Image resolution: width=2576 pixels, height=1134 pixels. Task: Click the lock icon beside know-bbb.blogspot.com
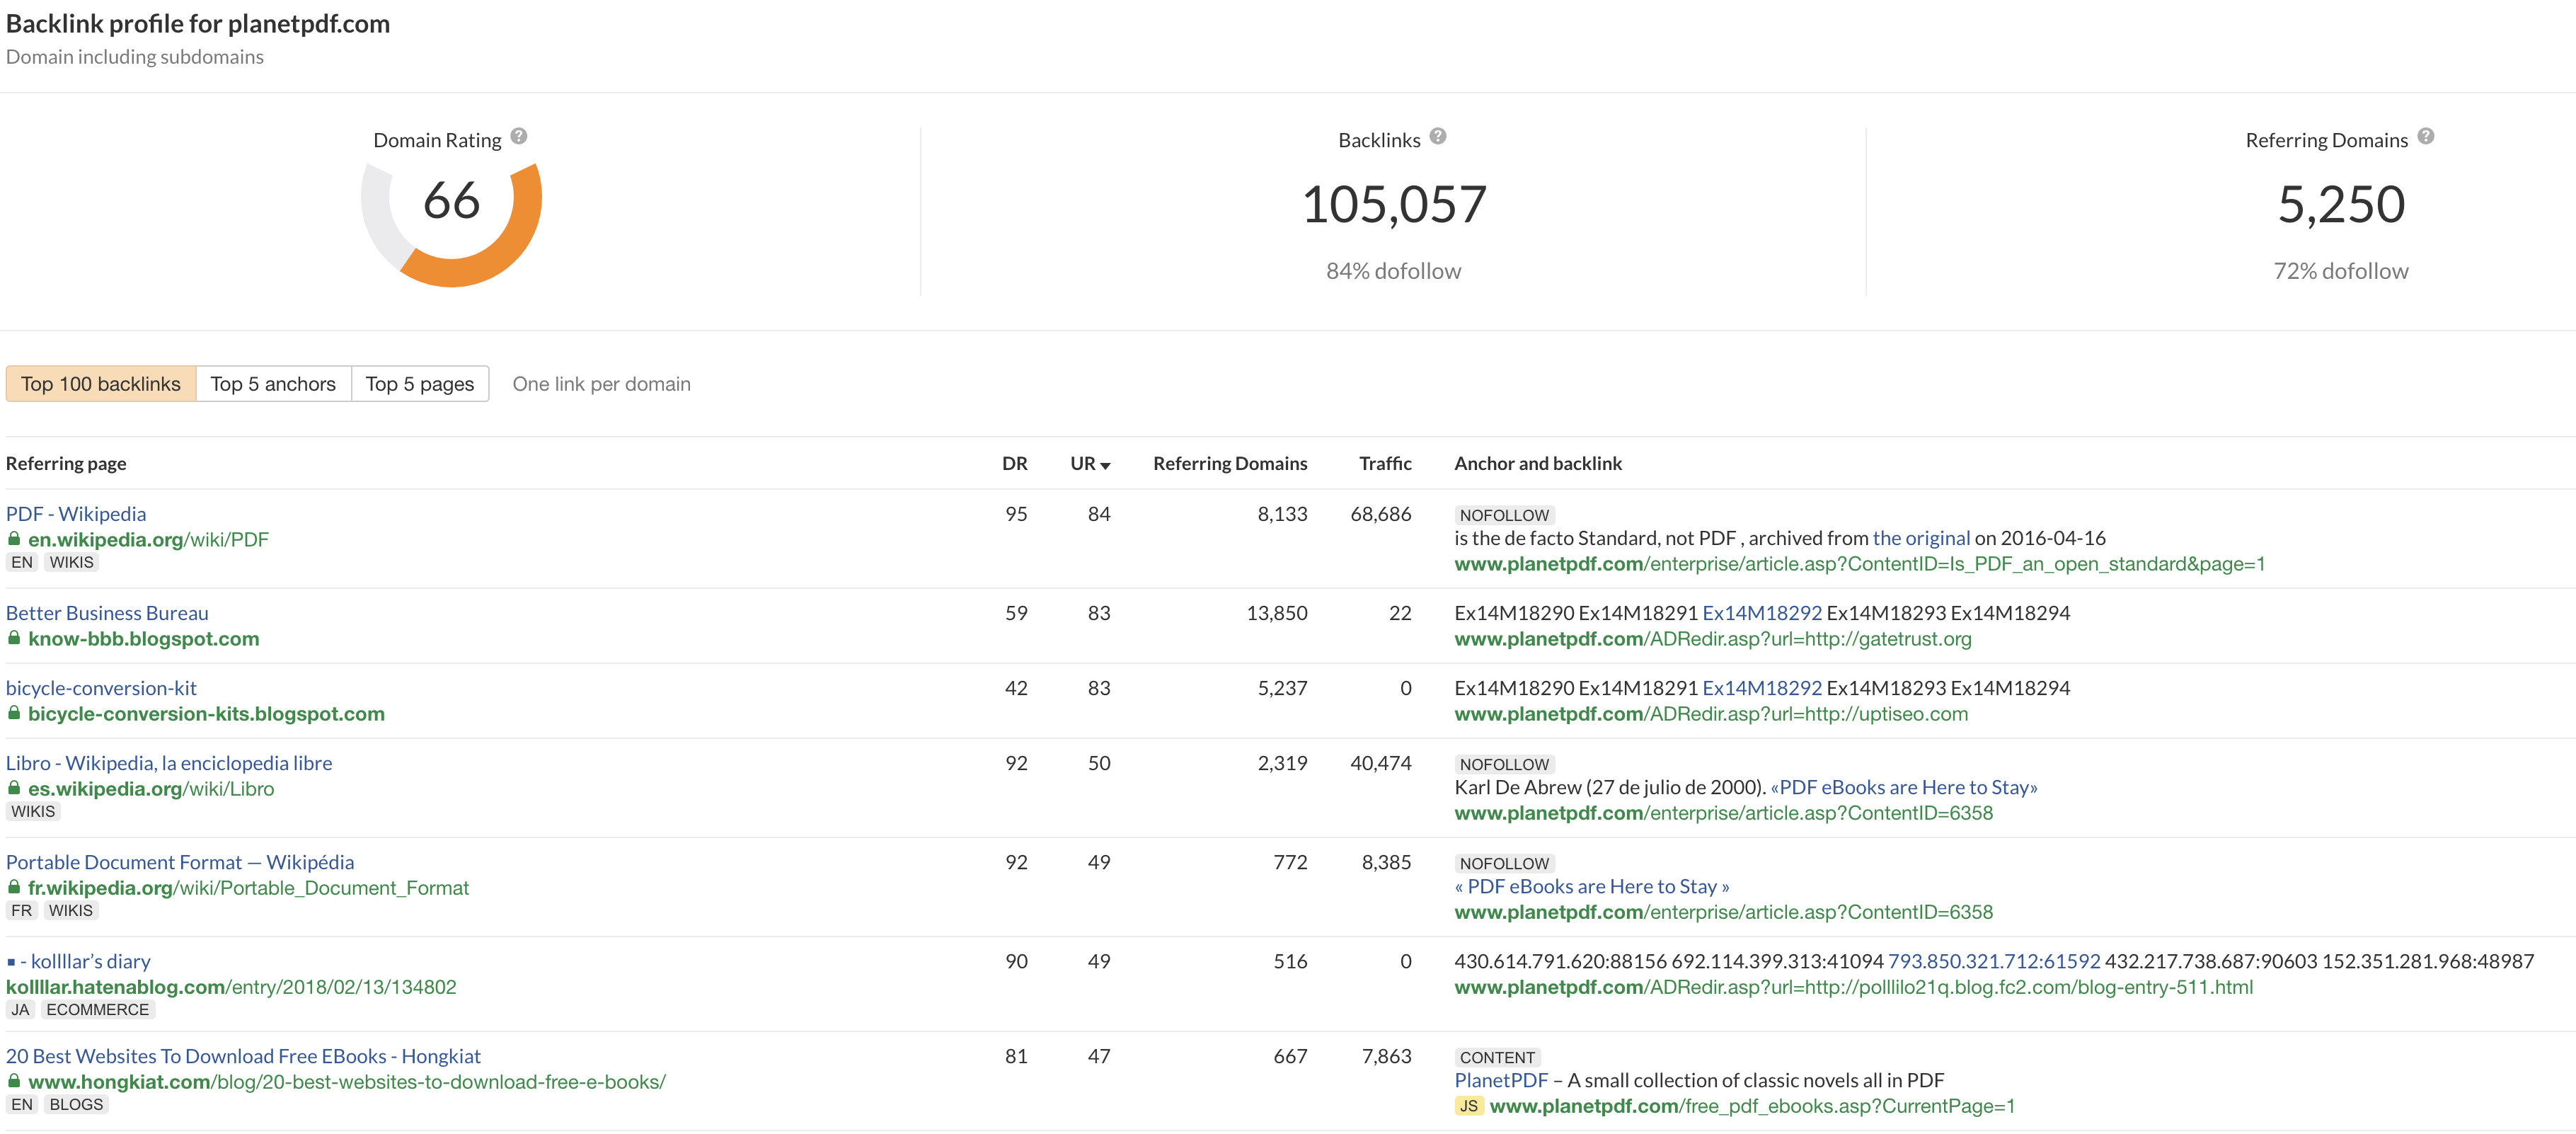pyautogui.click(x=14, y=638)
